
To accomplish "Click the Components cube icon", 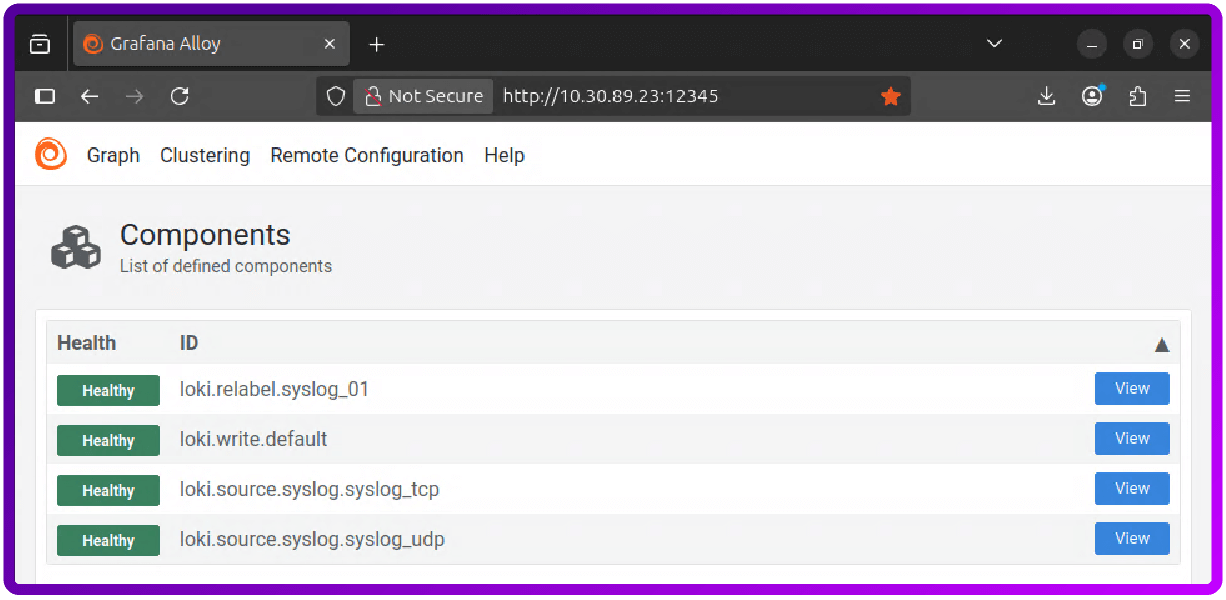I will click(x=75, y=247).
